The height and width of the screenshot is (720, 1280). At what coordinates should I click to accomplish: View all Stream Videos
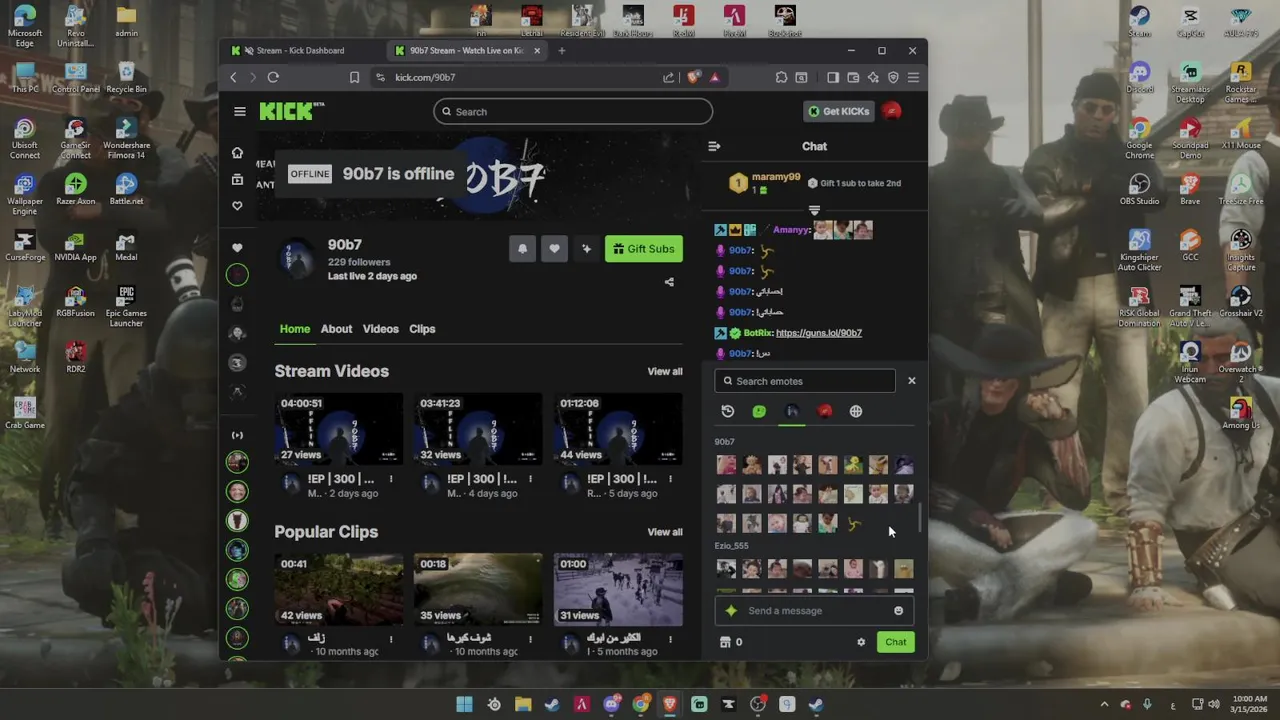click(665, 371)
